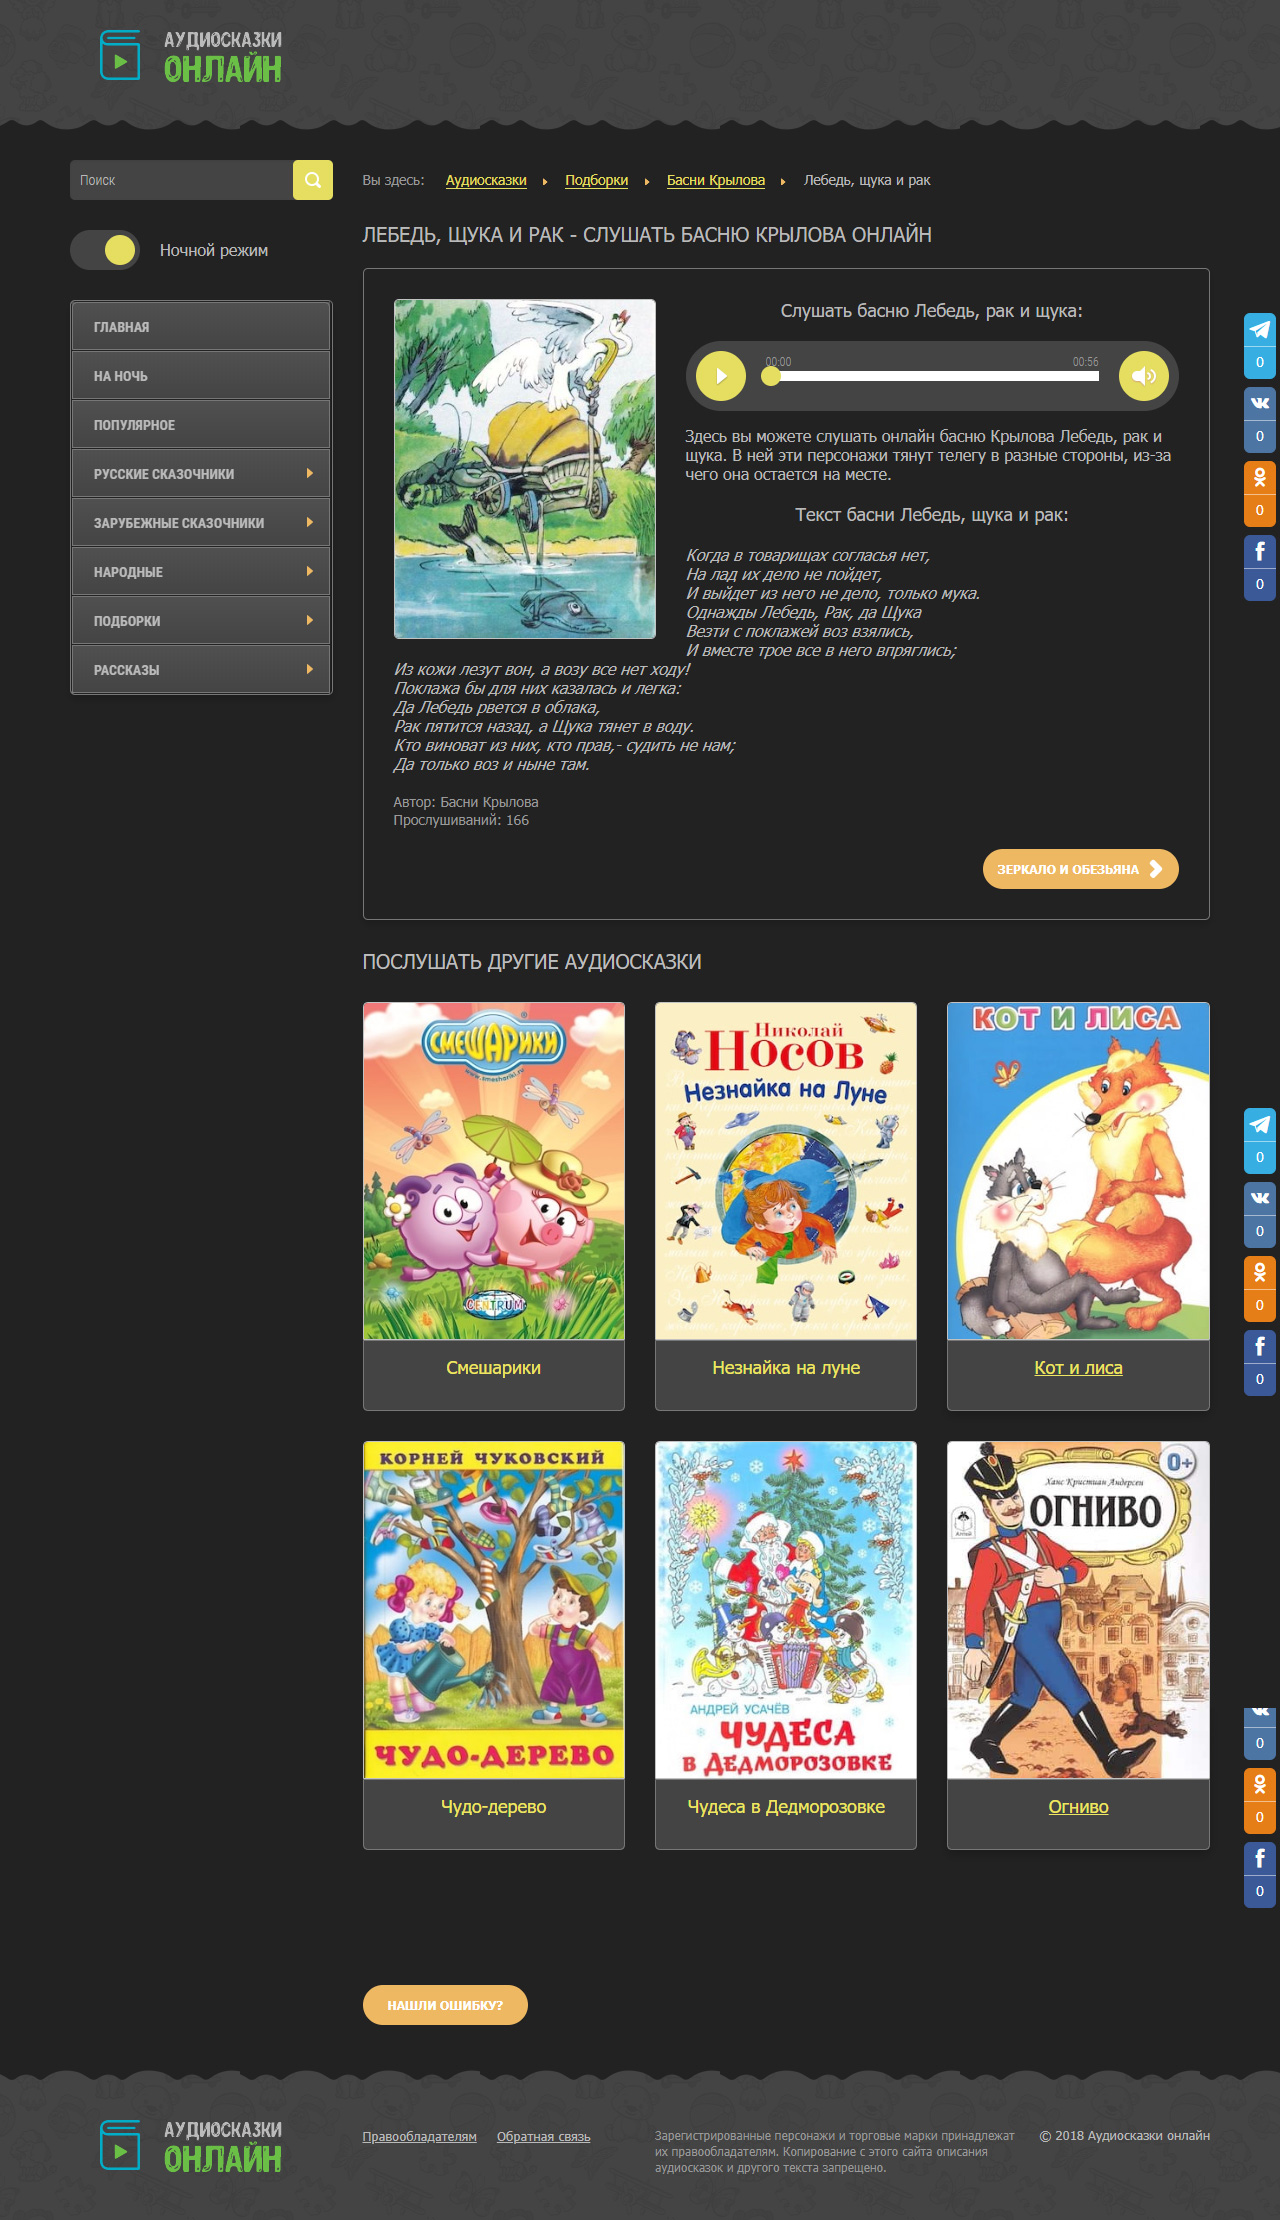Click the Кот и лиса title link
The image size is (1280, 2220).
pos(1078,1368)
